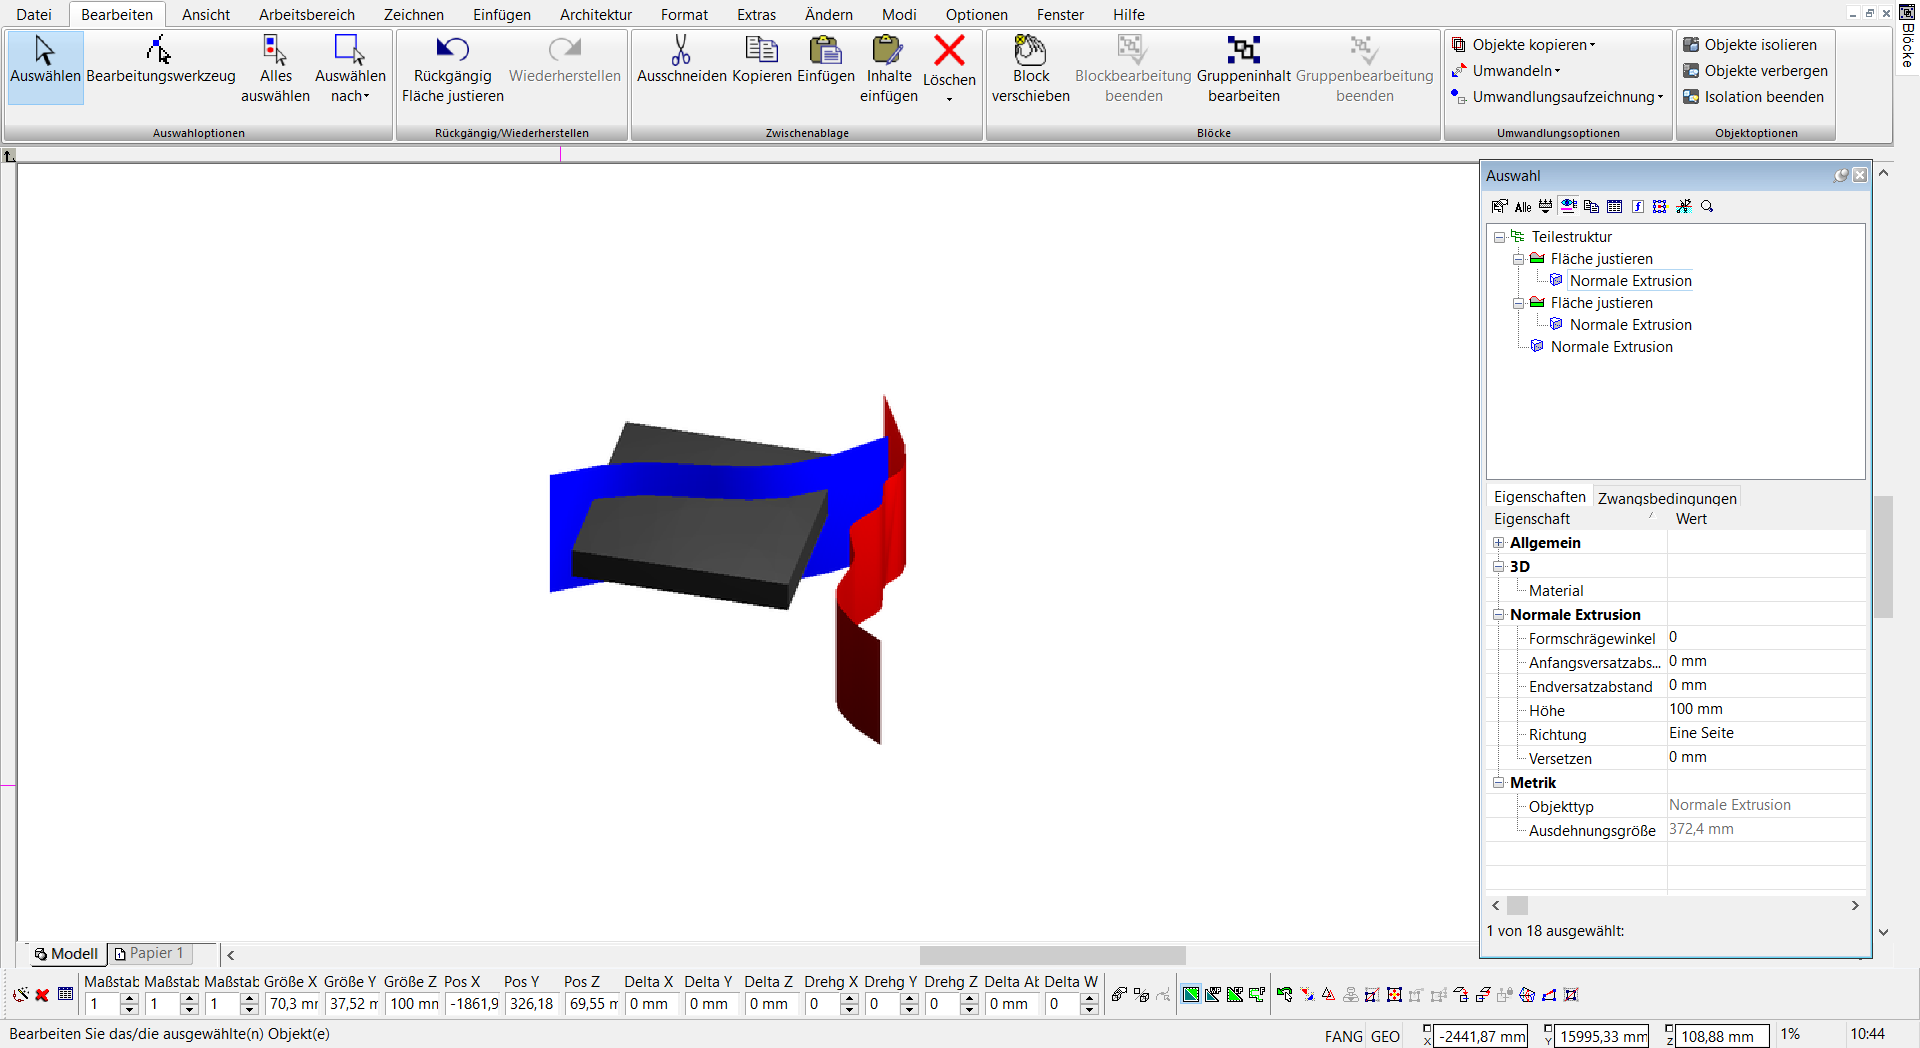Toggle the GEO status indicator
Image resolution: width=1920 pixels, height=1048 pixels.
click(x=1385, y=1036)
